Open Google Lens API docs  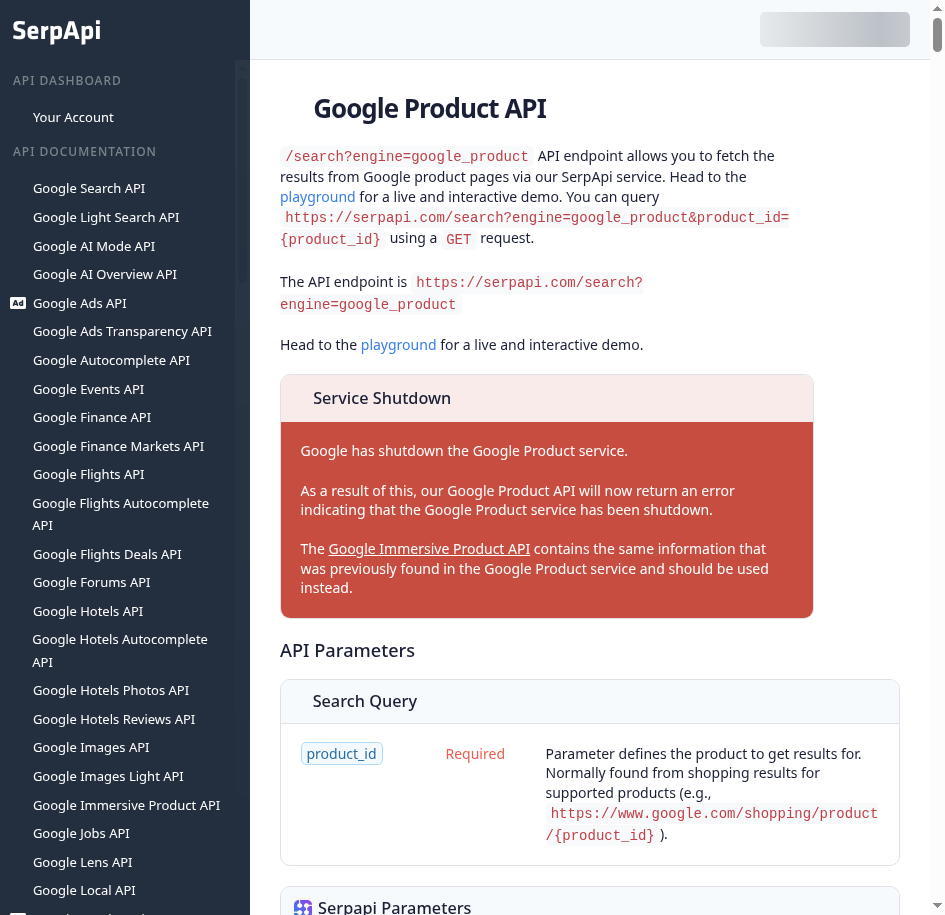83,863
